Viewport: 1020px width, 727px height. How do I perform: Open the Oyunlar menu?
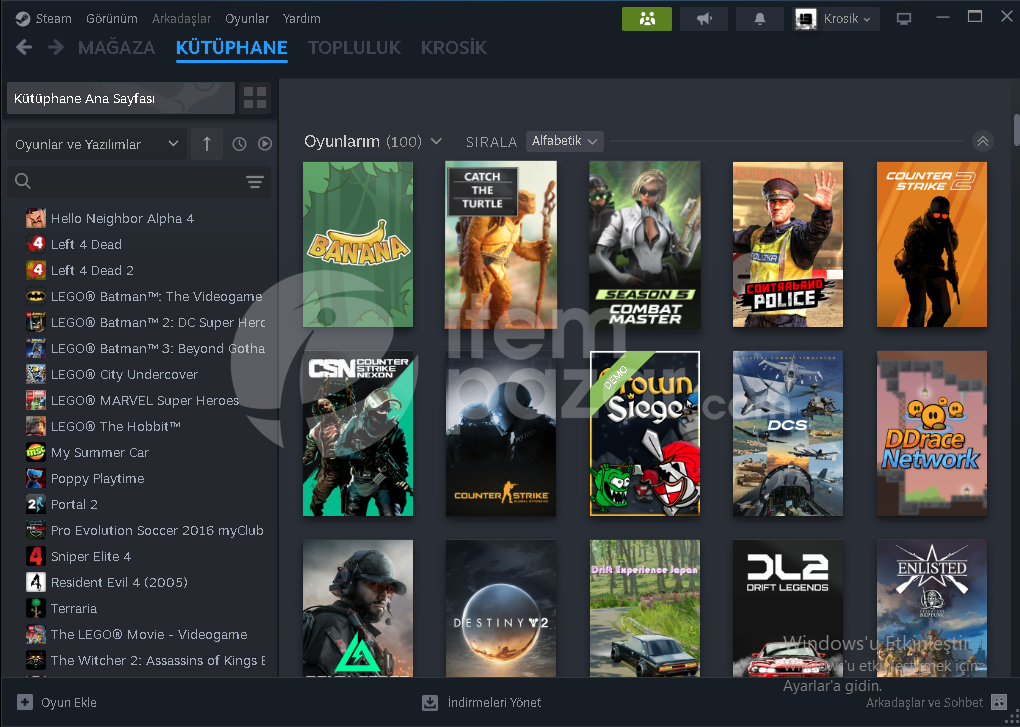coord(247,19)
